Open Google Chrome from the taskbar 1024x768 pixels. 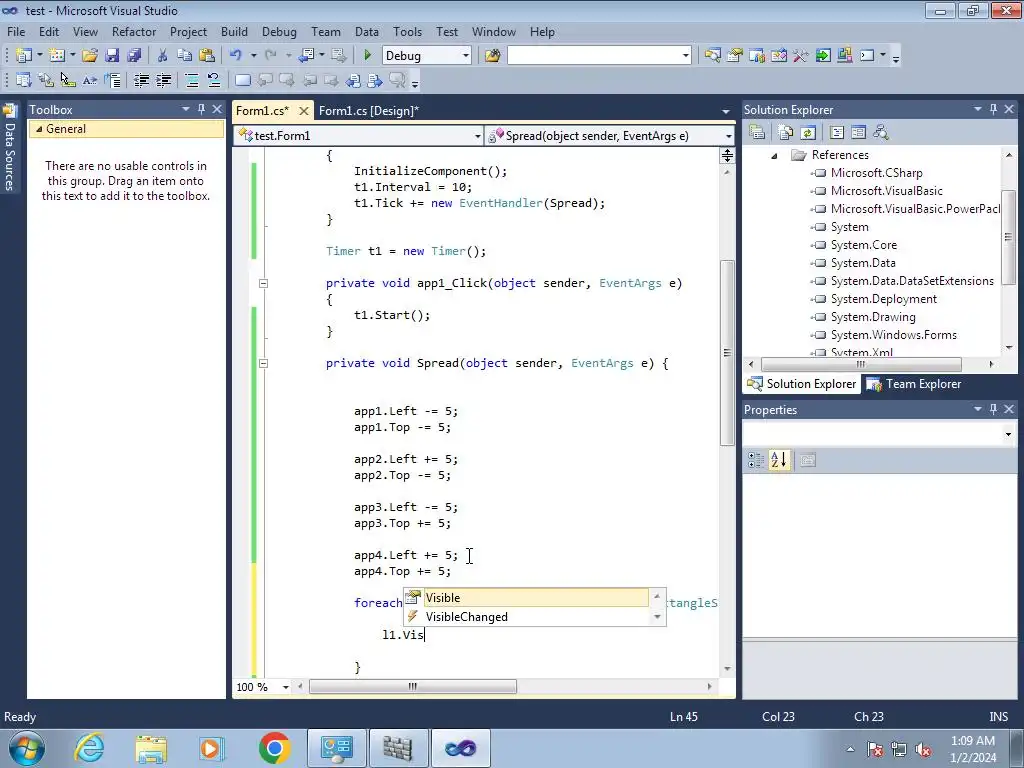pyautogui.click(x=274, y=748)
